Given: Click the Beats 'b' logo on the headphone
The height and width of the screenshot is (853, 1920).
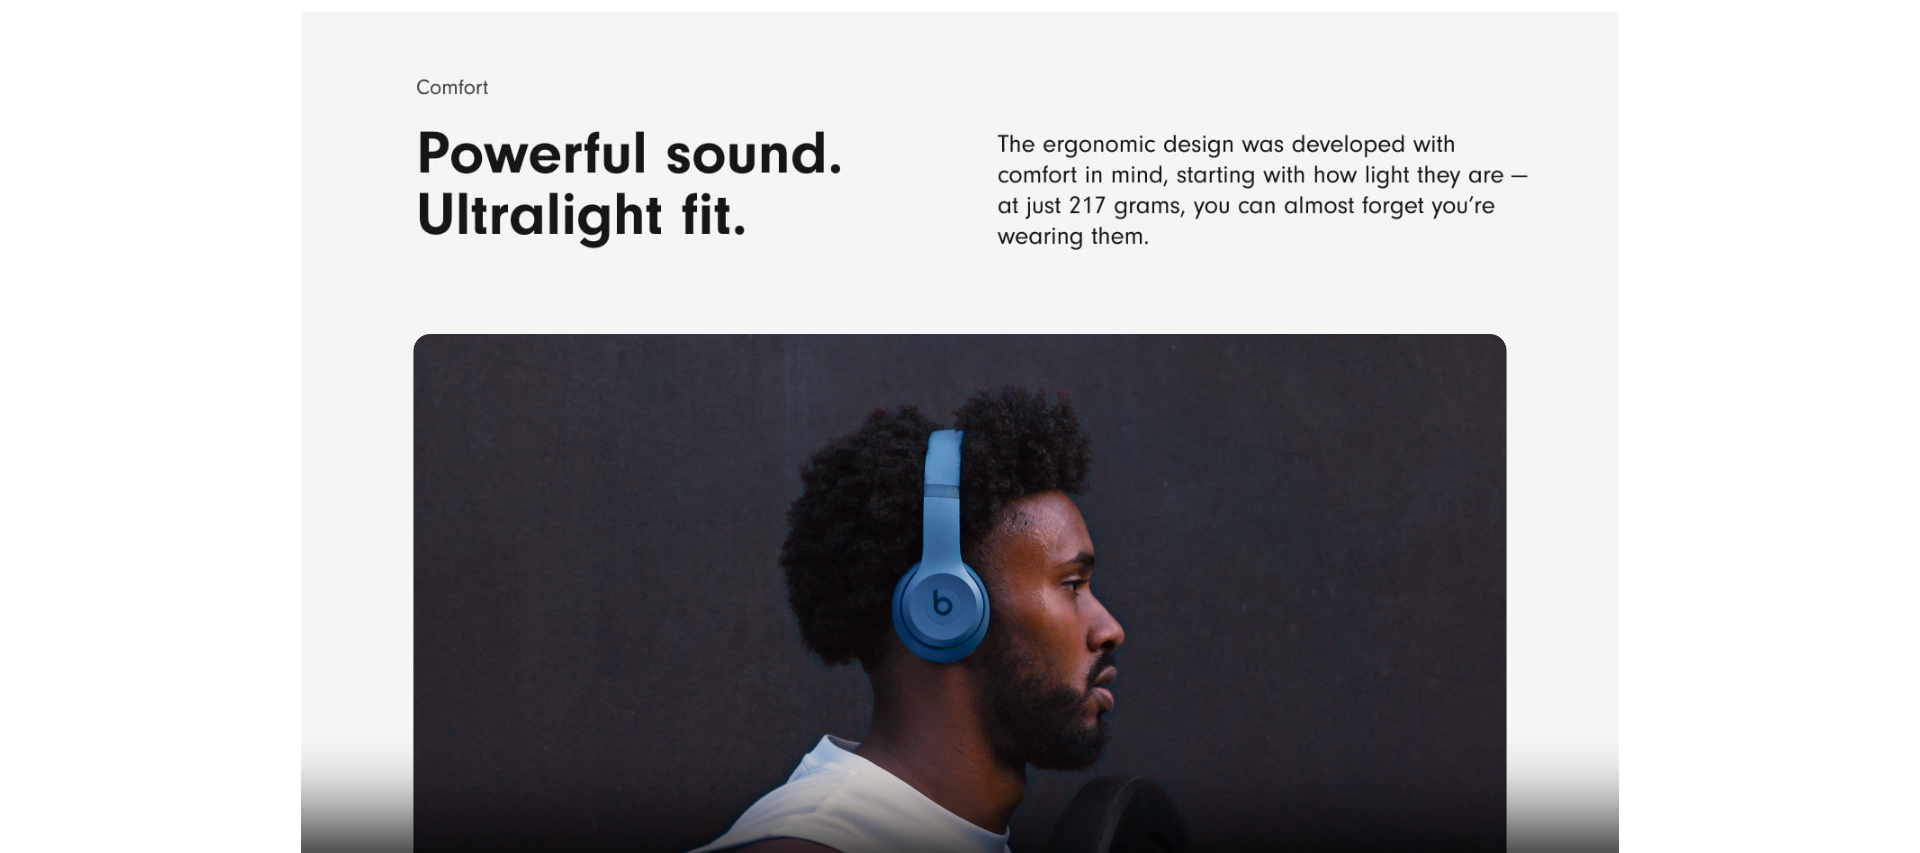Looking at the screenshot, I should pos(942,603).
